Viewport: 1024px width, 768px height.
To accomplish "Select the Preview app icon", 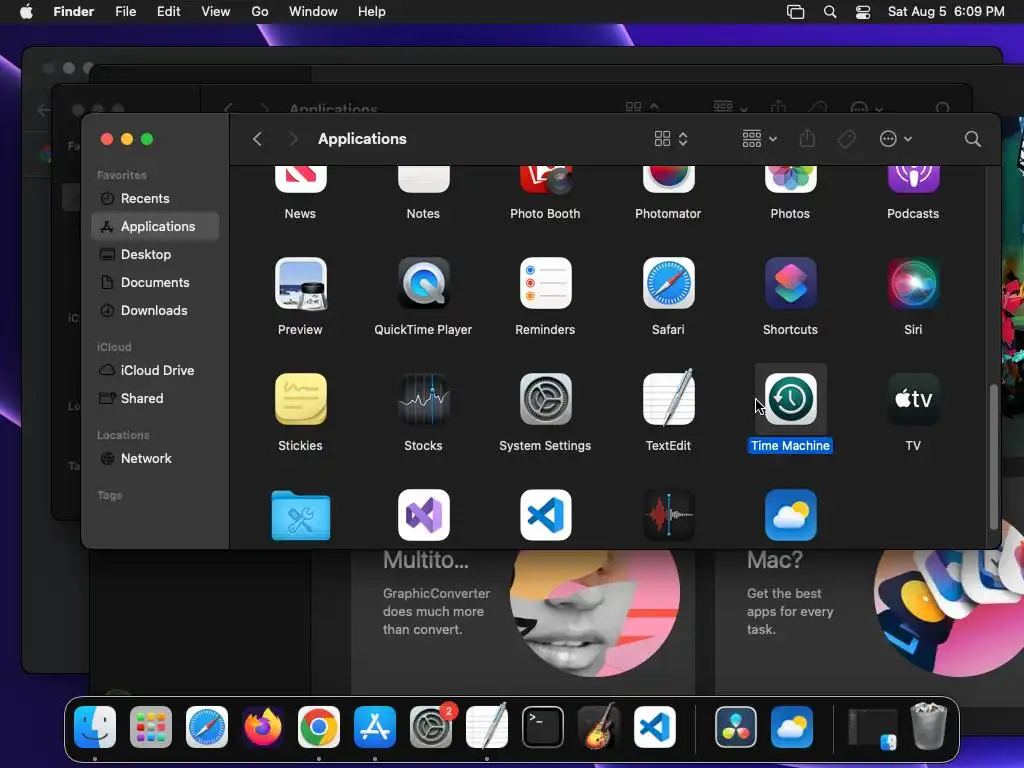I will (300, 283).
